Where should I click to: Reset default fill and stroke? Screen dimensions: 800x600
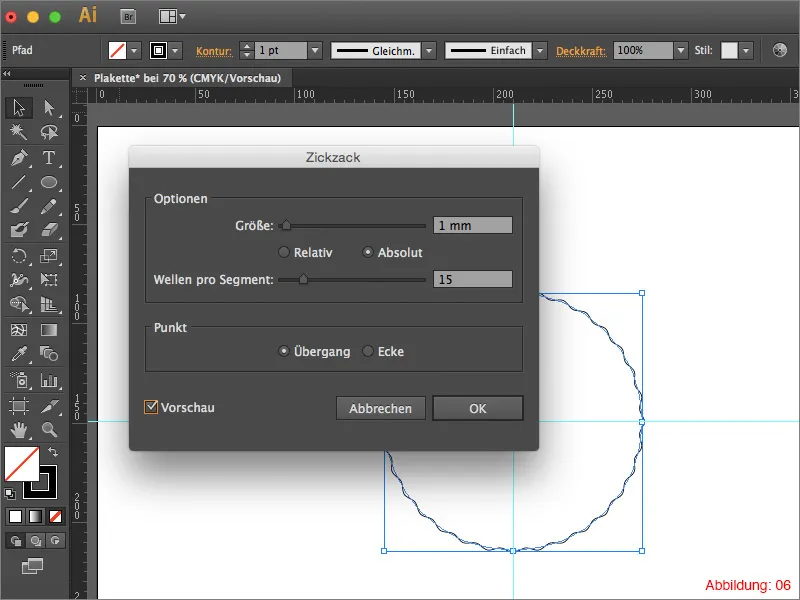click(x=10, y=493)
